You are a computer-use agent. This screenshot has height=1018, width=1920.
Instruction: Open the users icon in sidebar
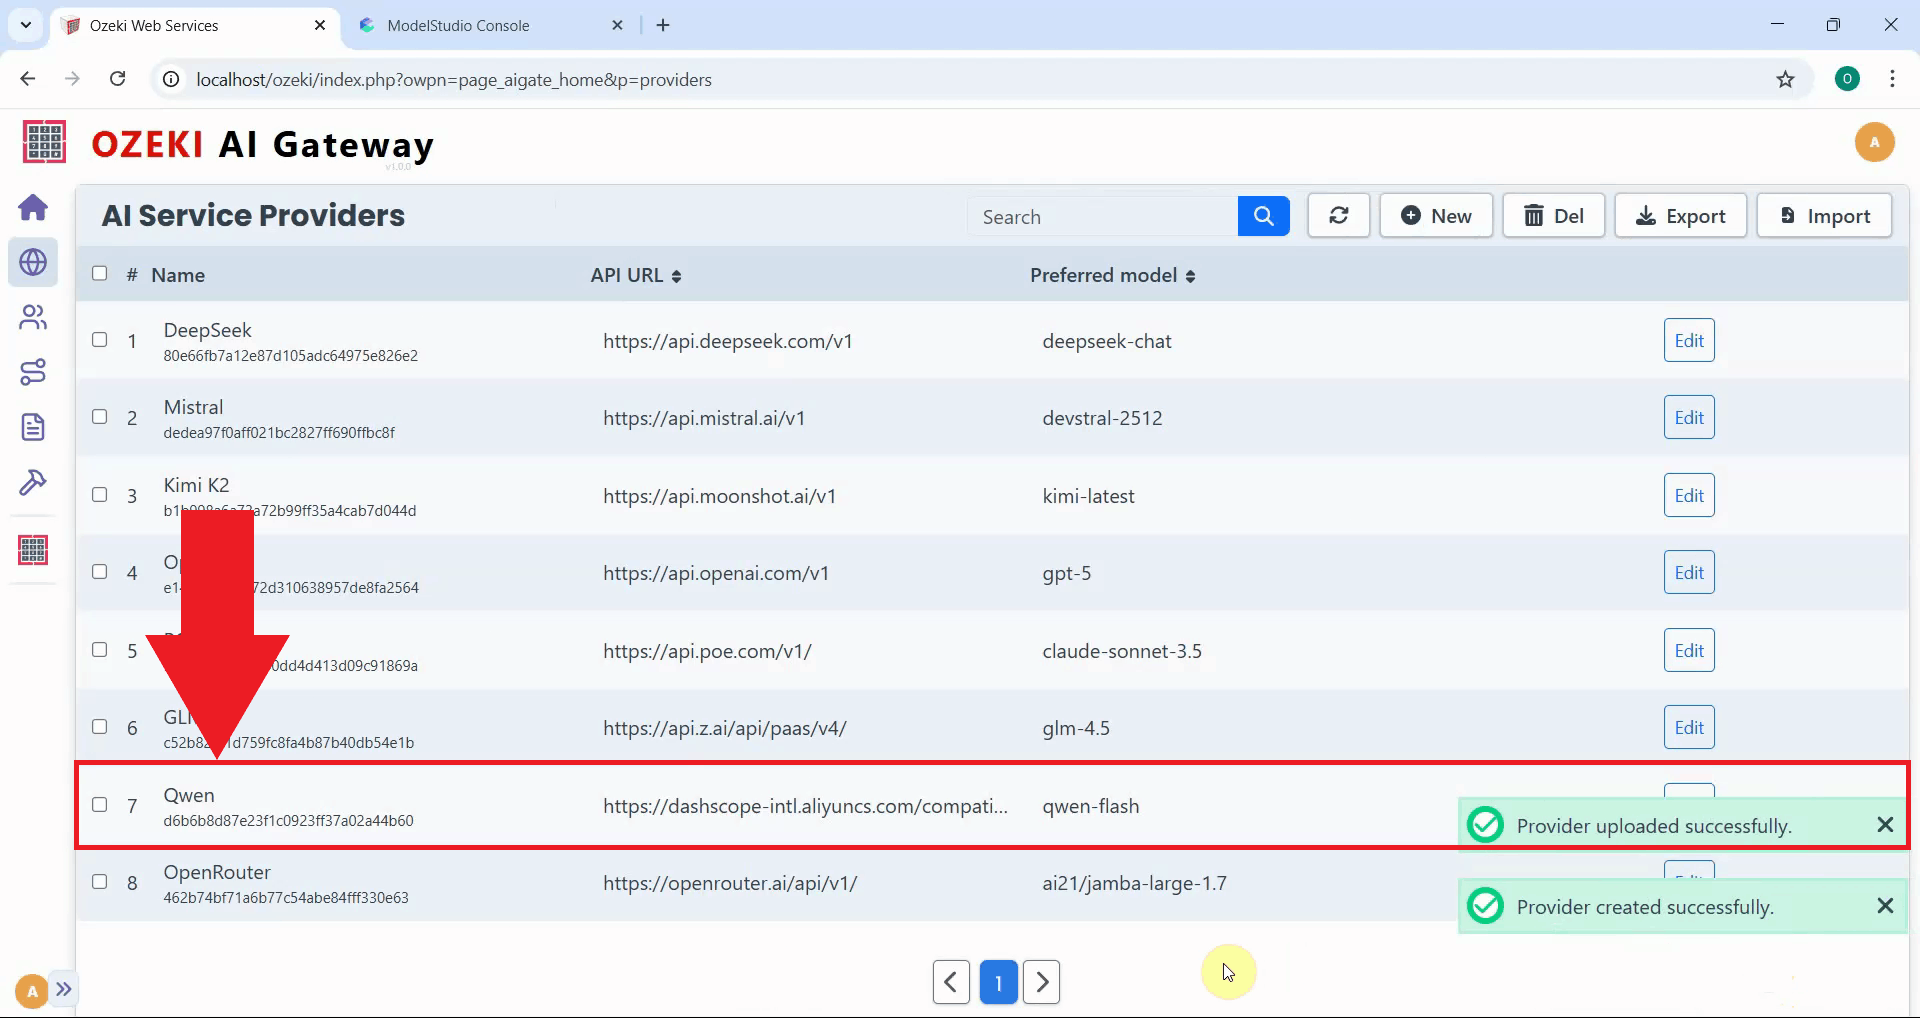[33, 318]
